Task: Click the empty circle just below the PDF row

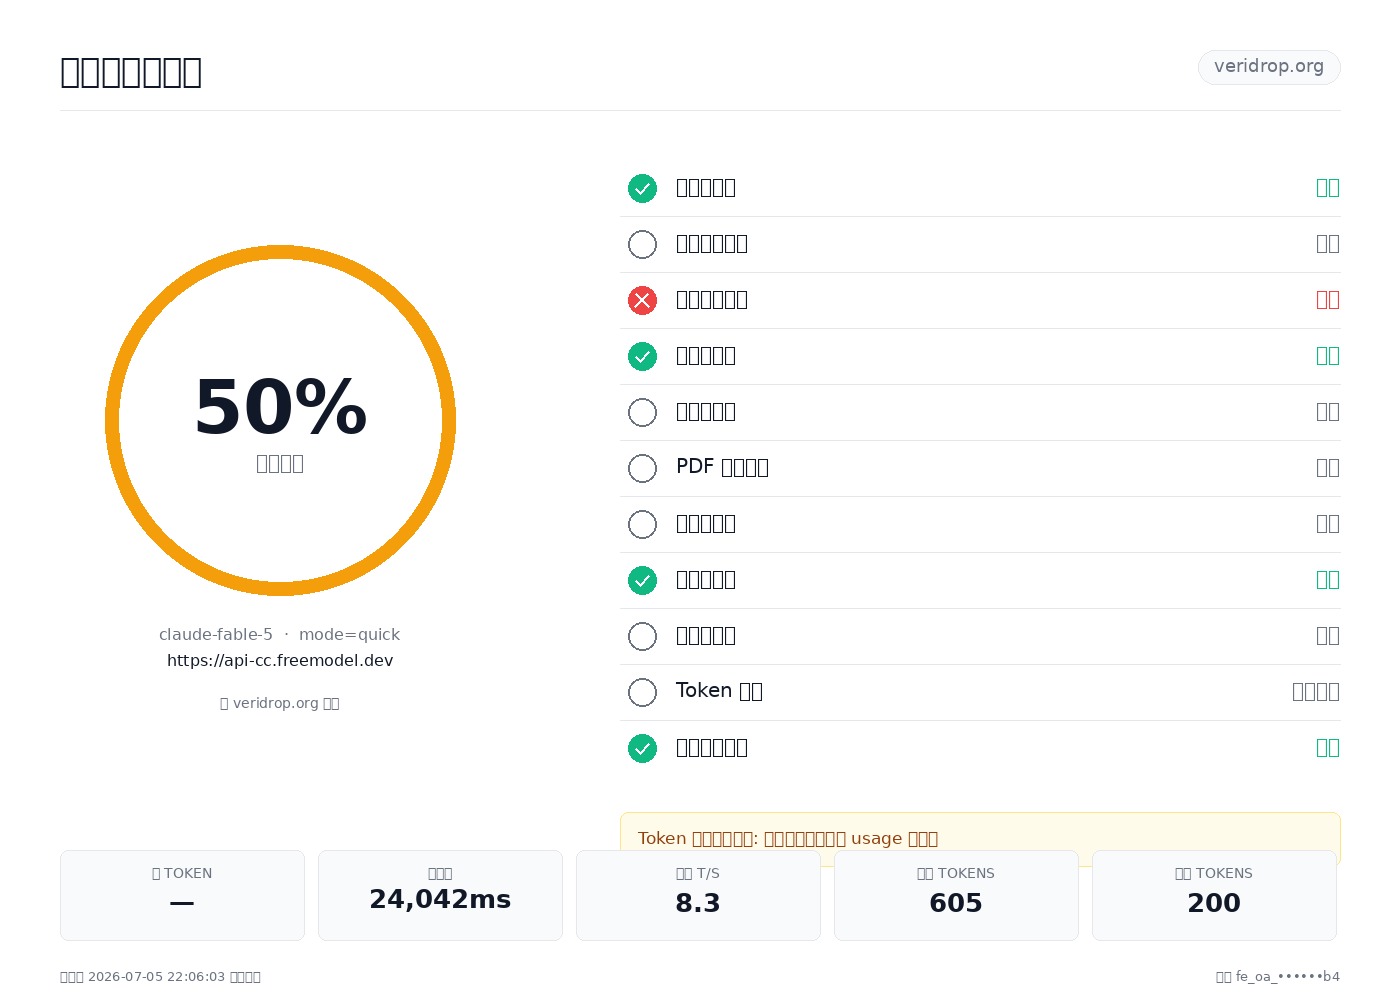Action: 642,524
